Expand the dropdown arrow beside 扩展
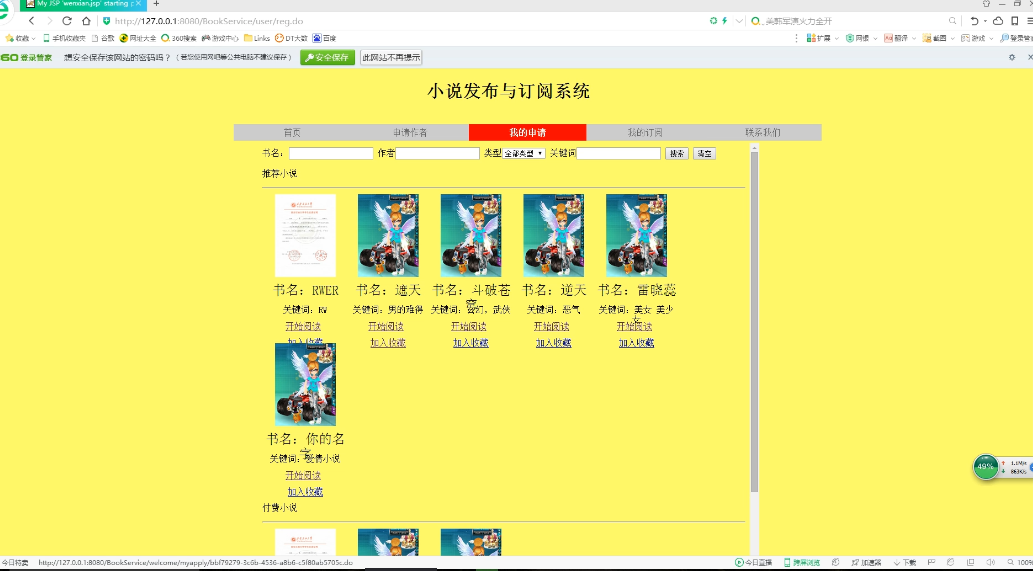Image resolution: width=1033 pixels, height=571 pixels. click(837, 38)
